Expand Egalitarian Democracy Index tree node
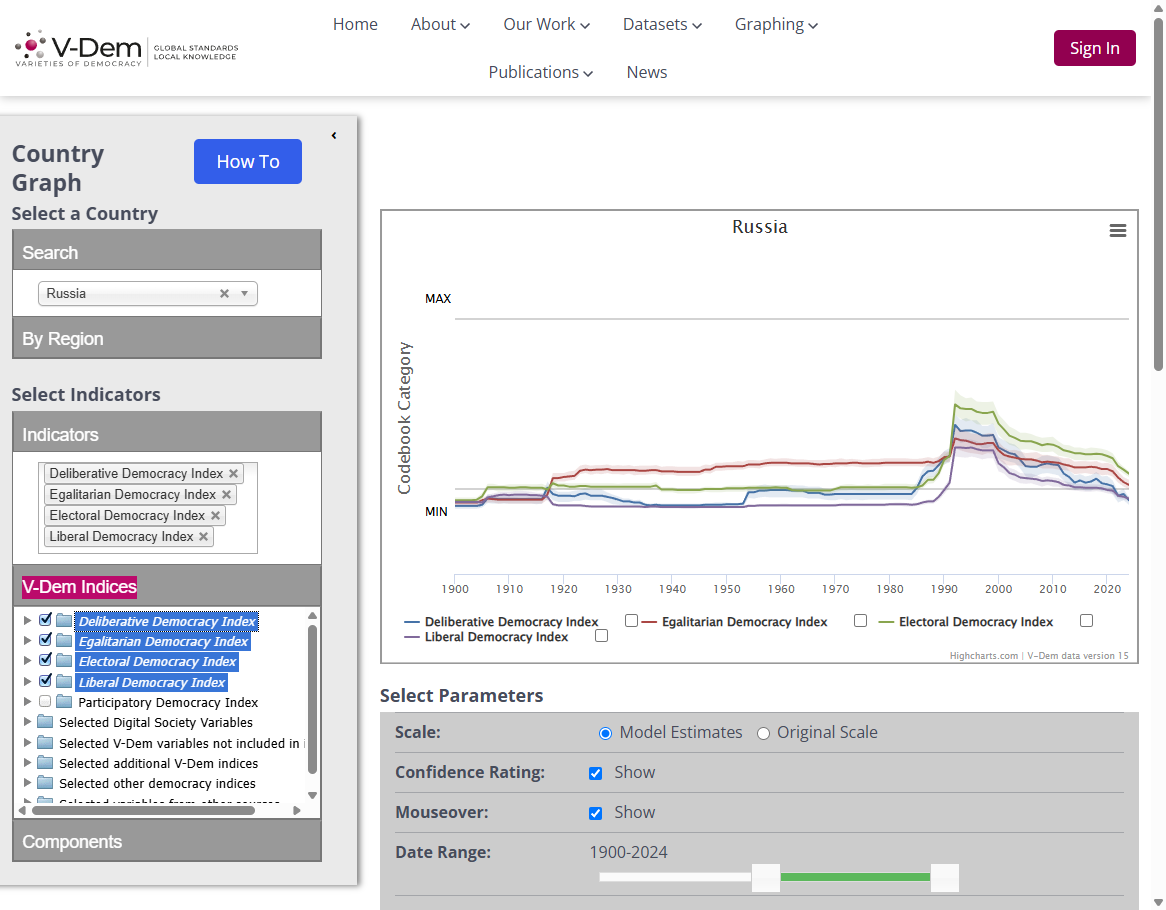Image resolution: width=1166 pixels, height=910 pixels. (28, 640)
